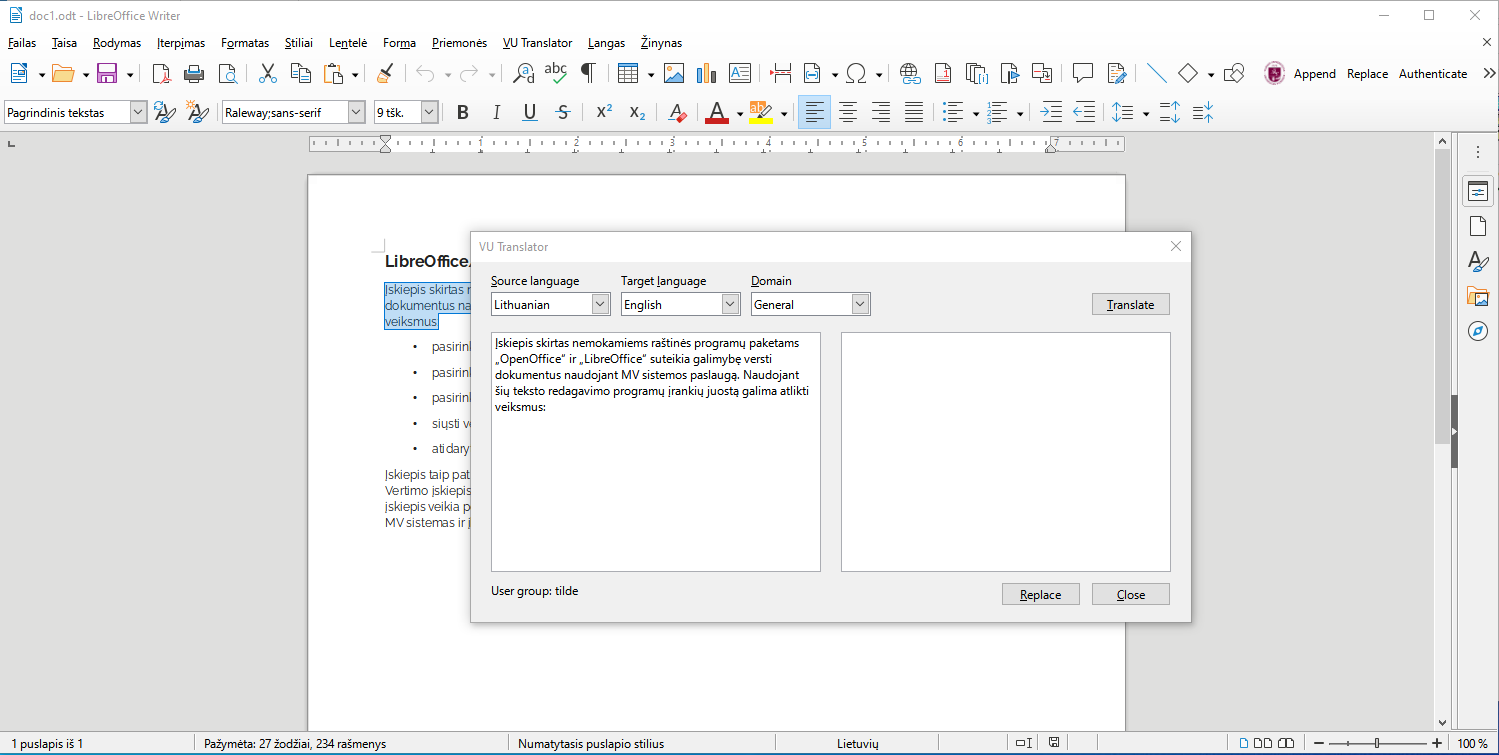Click Authenticate in toolbar
1499x755 pixels.
click(1433, 74)
